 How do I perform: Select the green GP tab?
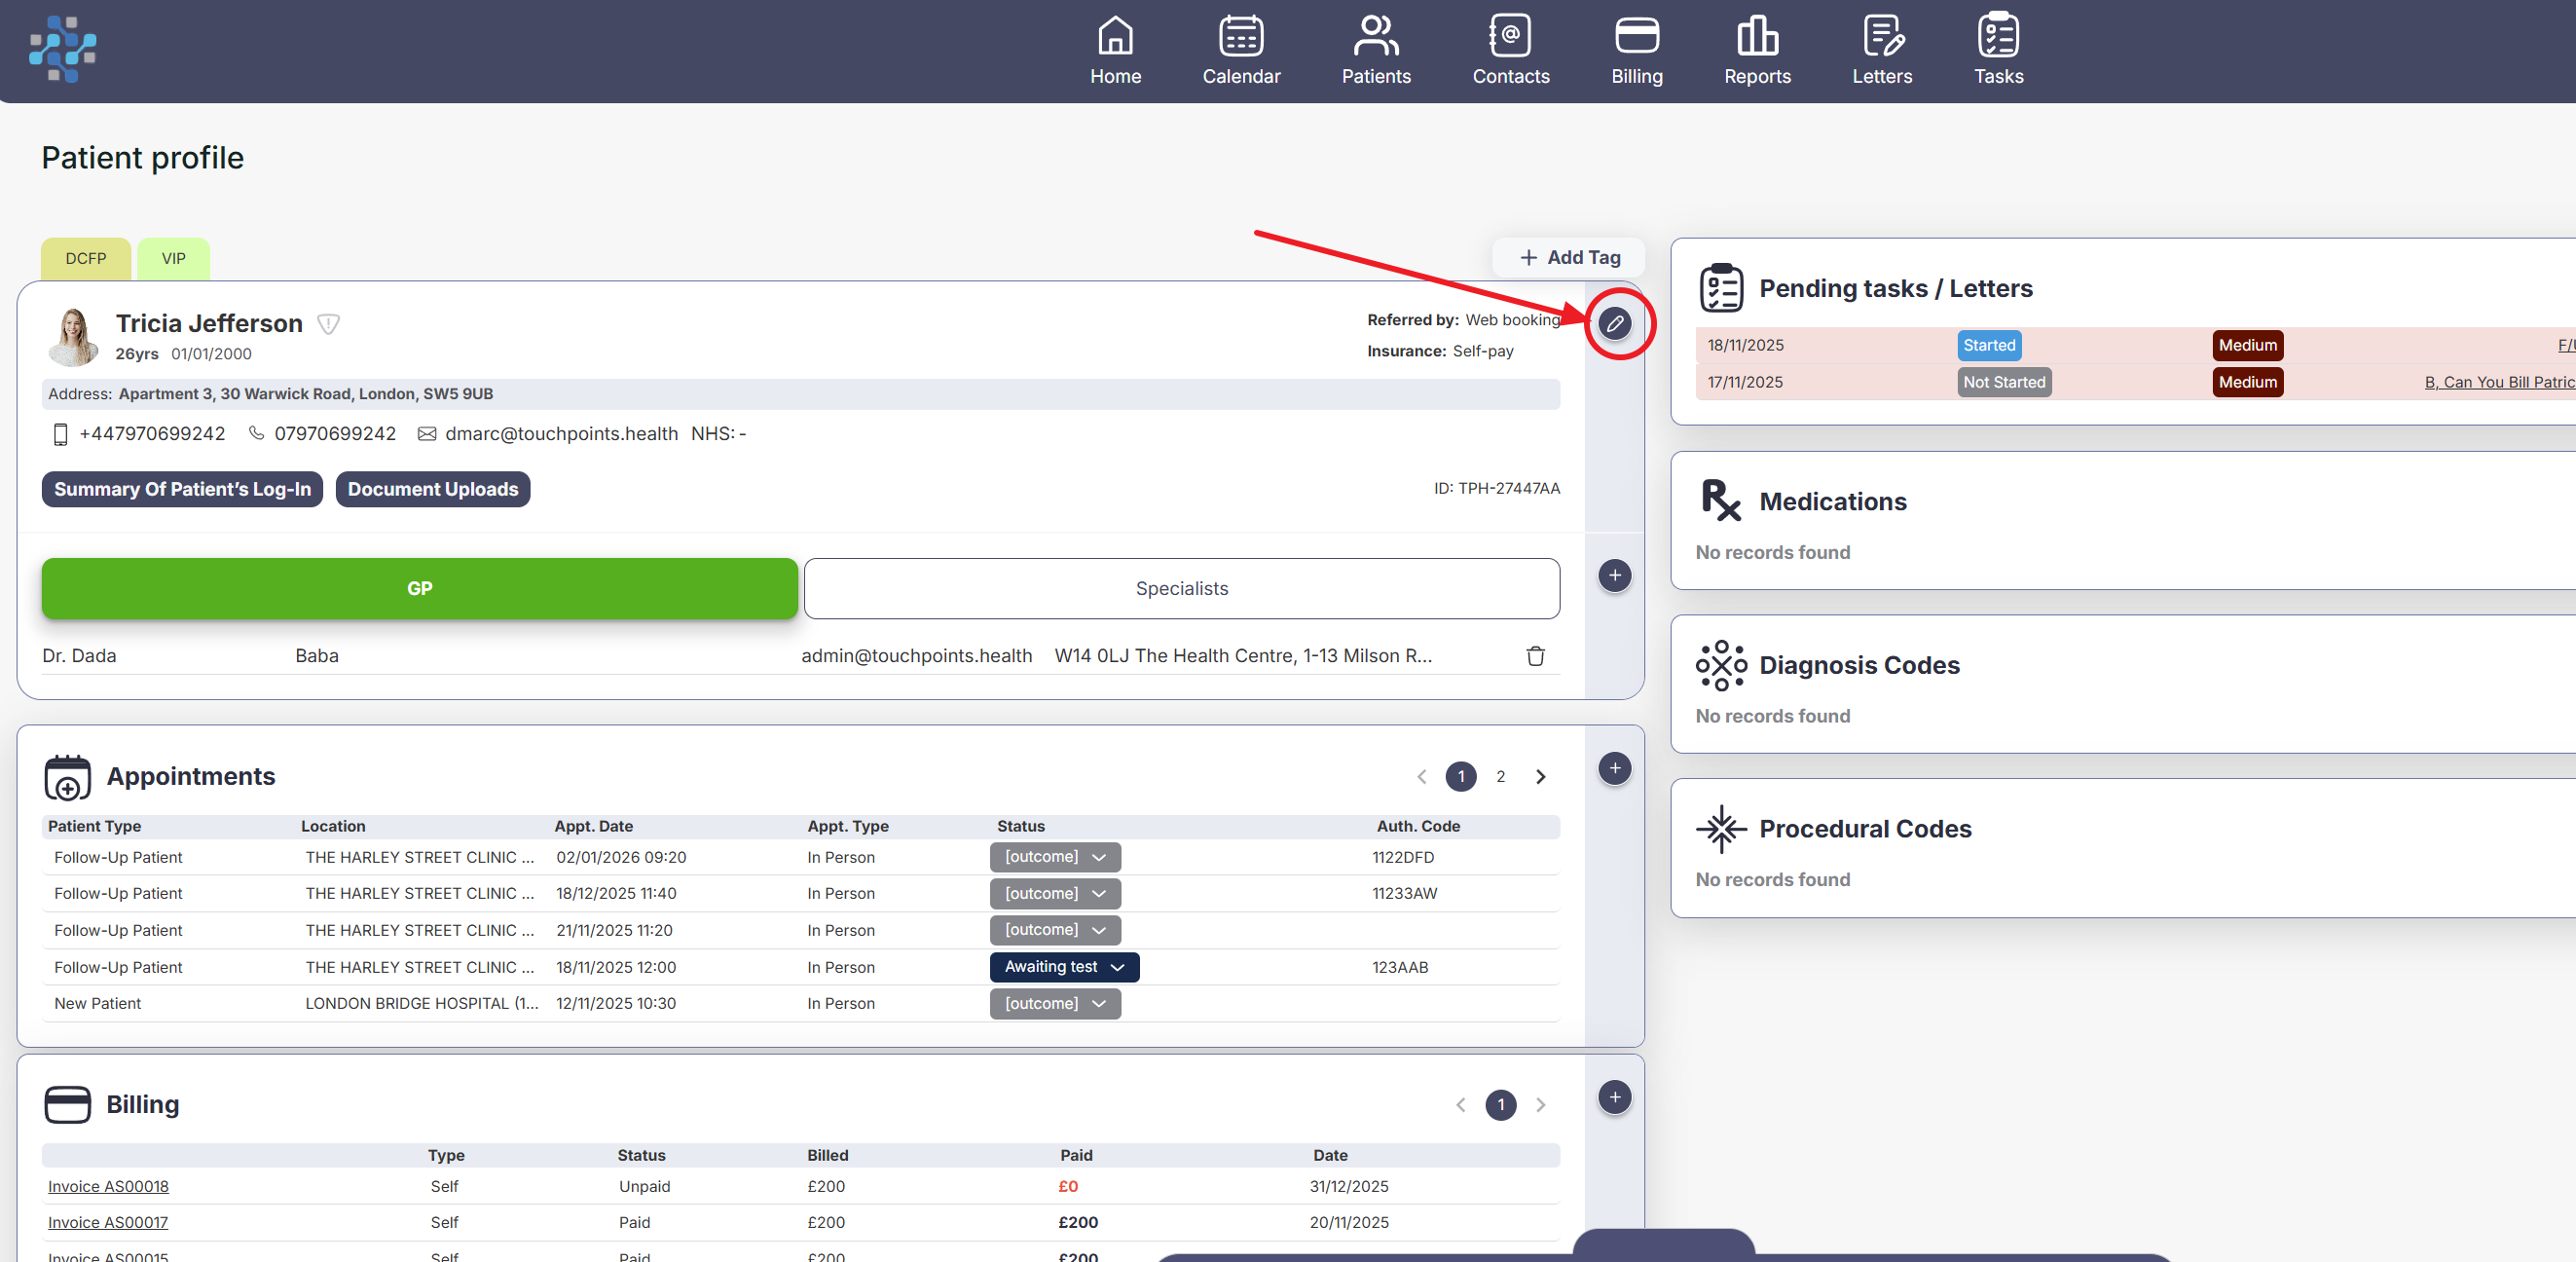pyautogui.click(x=419, y=588)
